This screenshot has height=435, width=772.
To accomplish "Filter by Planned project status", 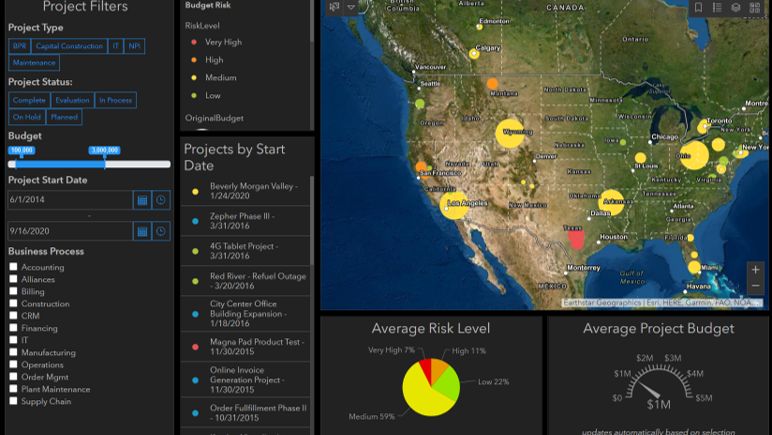I will pyautogui.click(x=64, y=117).
